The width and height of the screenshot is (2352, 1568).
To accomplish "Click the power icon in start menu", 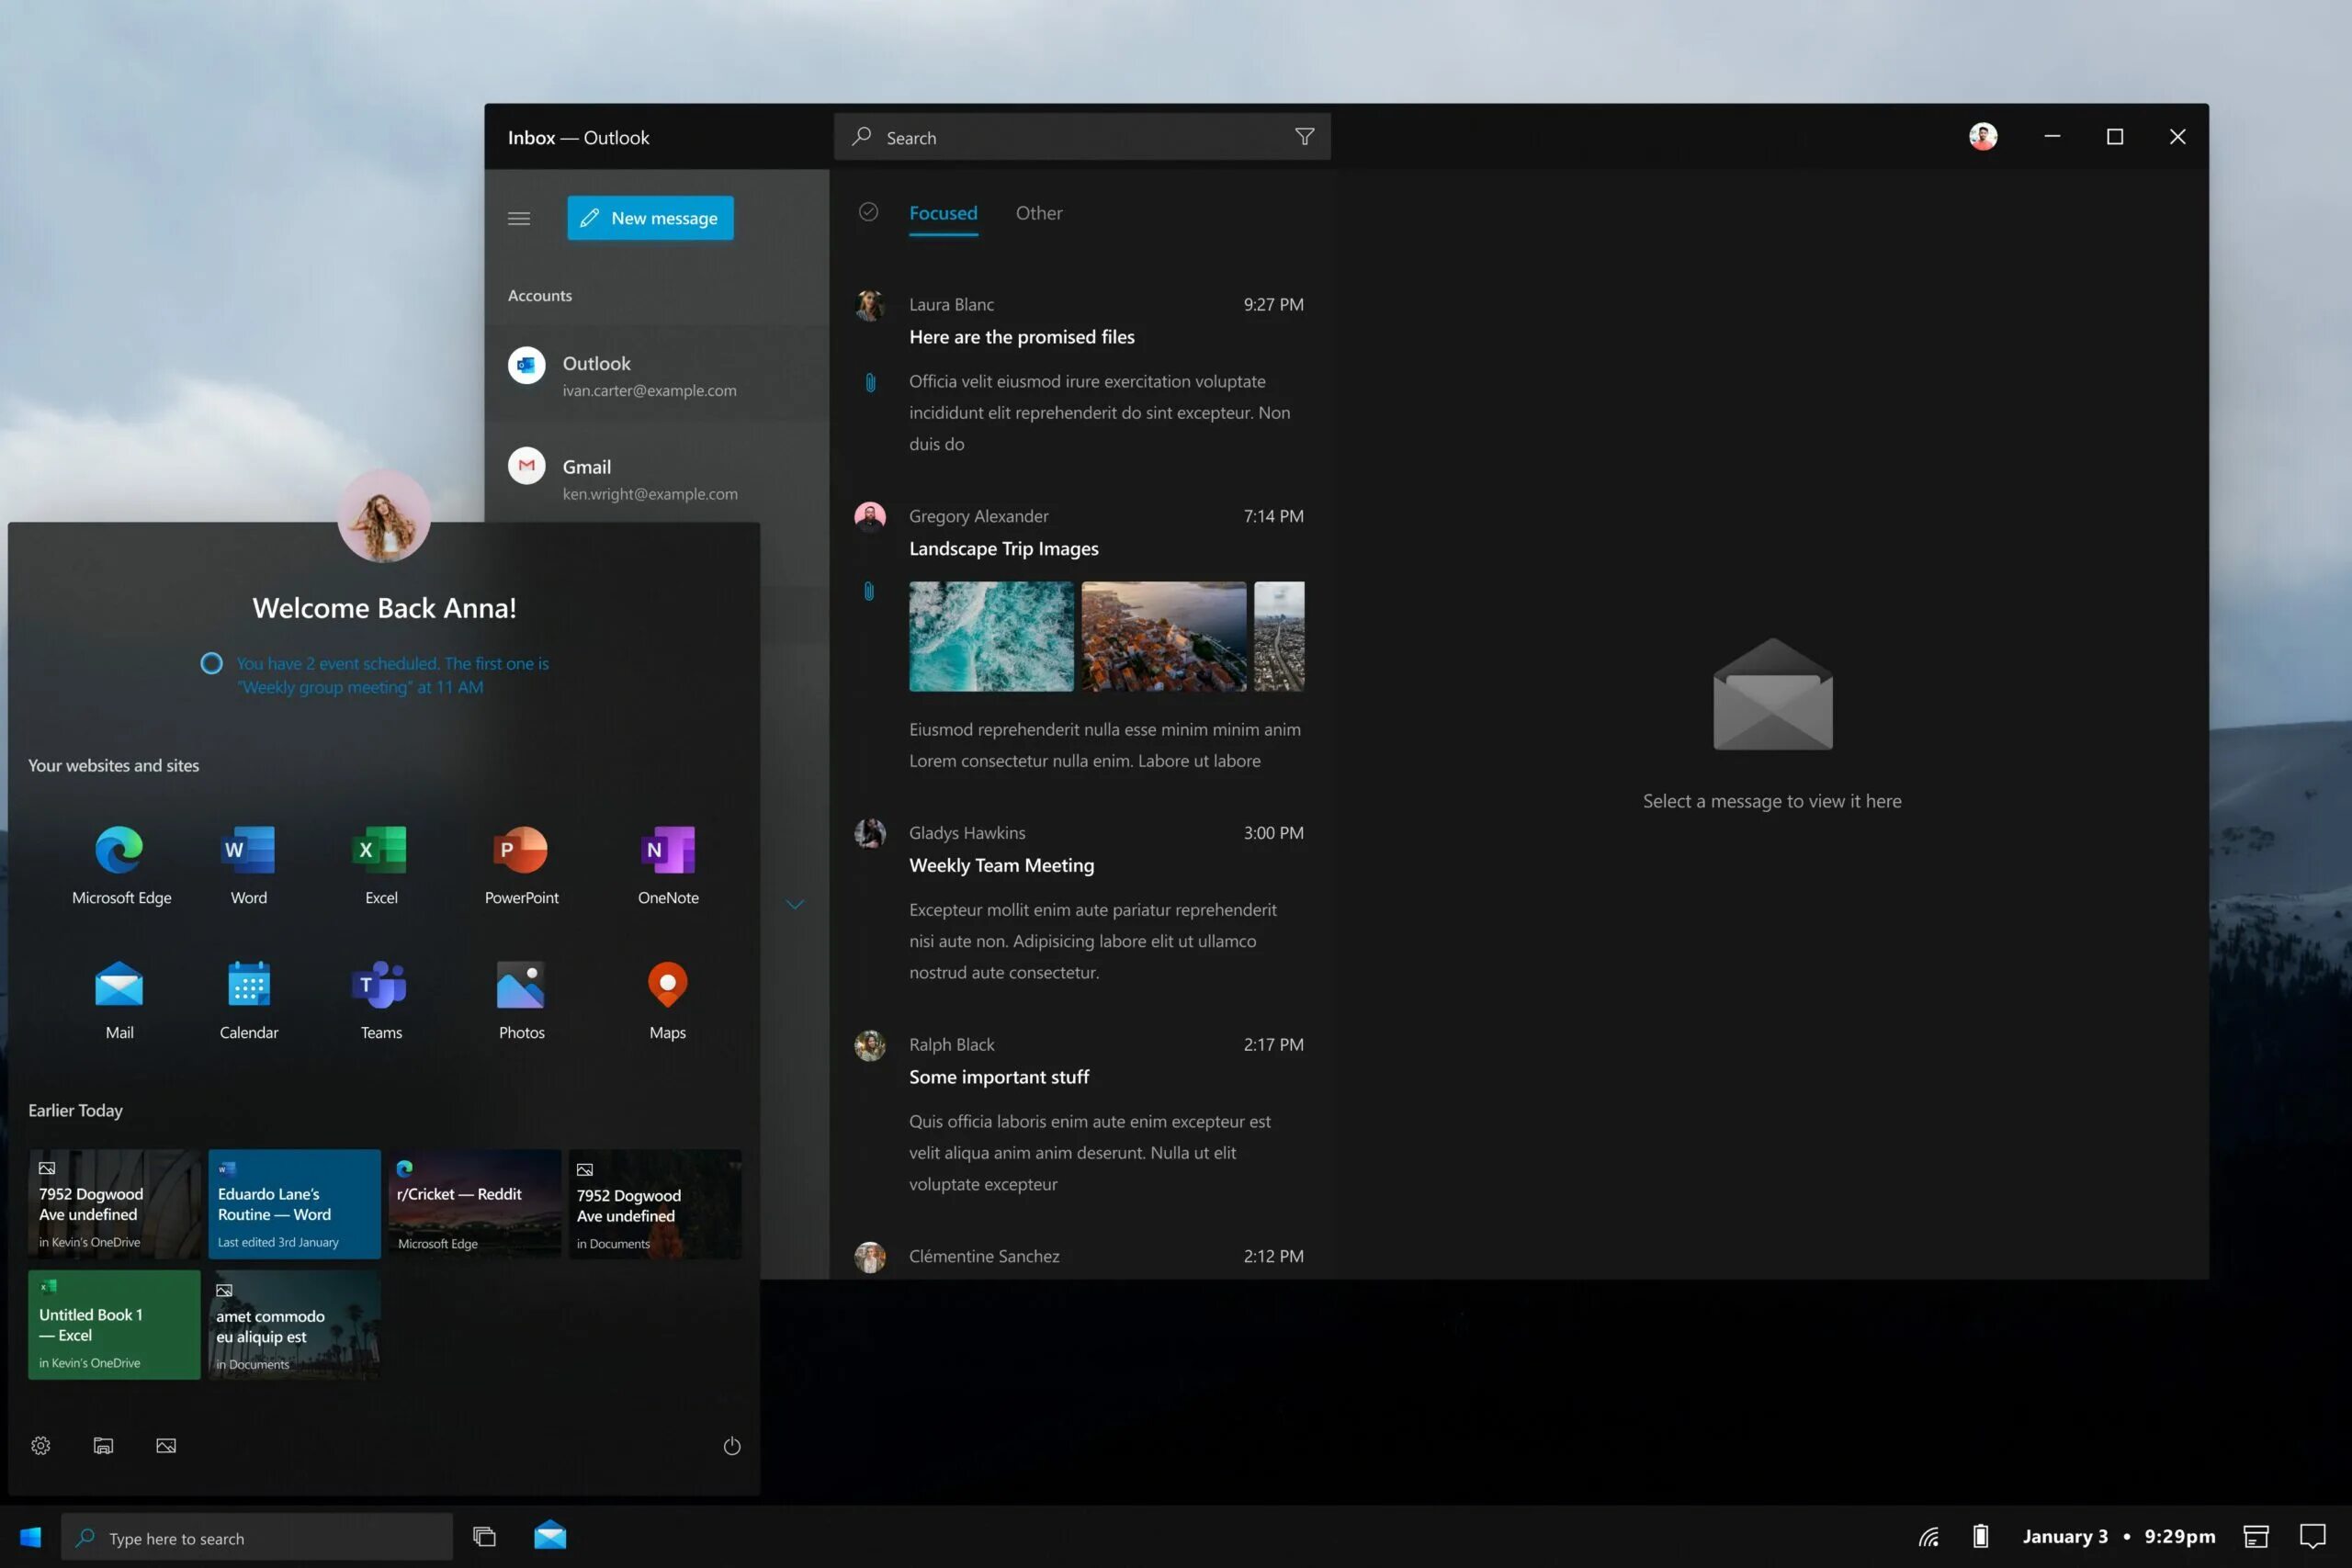I will [x=732, y=1446].
